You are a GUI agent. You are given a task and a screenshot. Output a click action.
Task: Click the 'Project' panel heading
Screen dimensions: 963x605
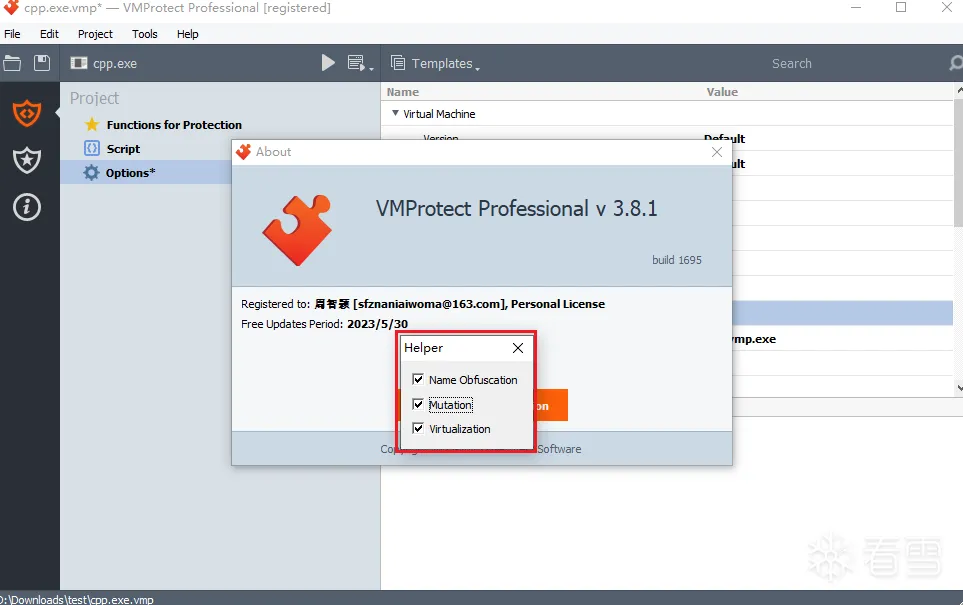click(94, 98)
